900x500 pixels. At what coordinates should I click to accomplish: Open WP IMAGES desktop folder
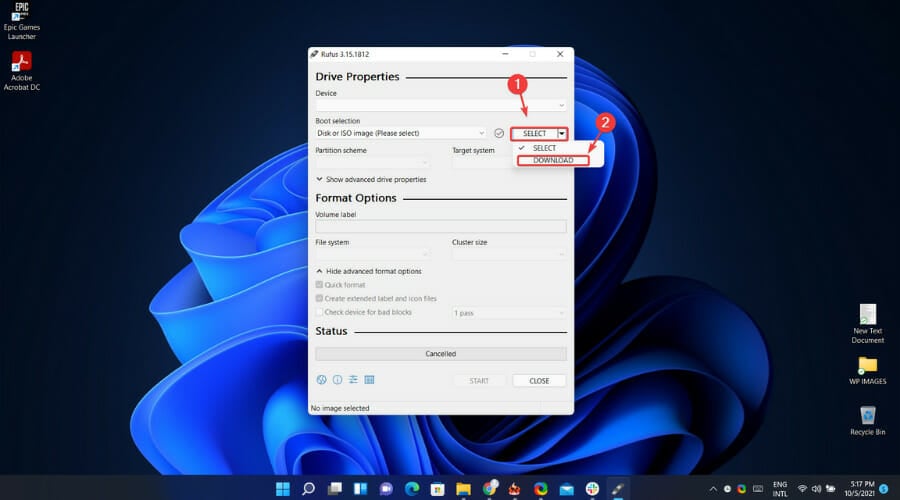point(867,370)
